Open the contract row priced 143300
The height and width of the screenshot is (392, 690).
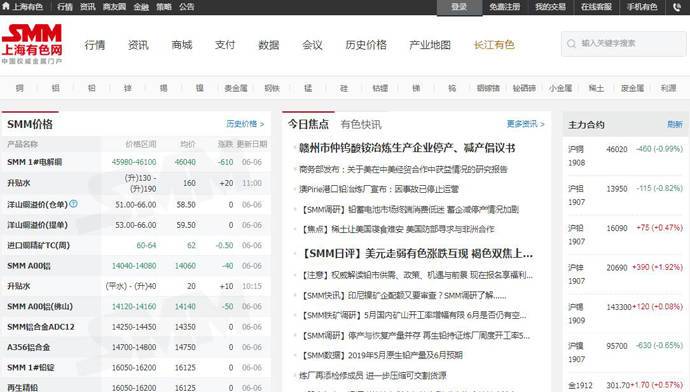(x=625, y=313)
